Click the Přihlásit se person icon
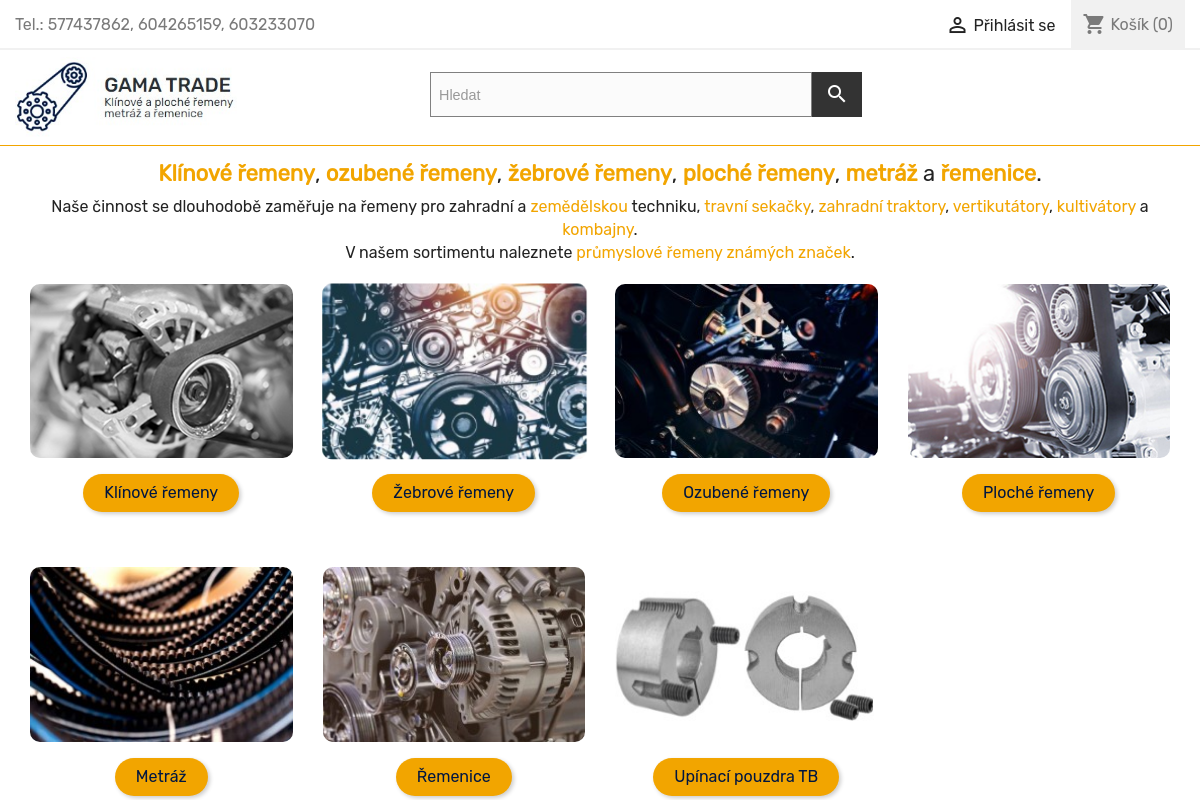The height and width of the screenshot is (800, 1200). [957, 25]
